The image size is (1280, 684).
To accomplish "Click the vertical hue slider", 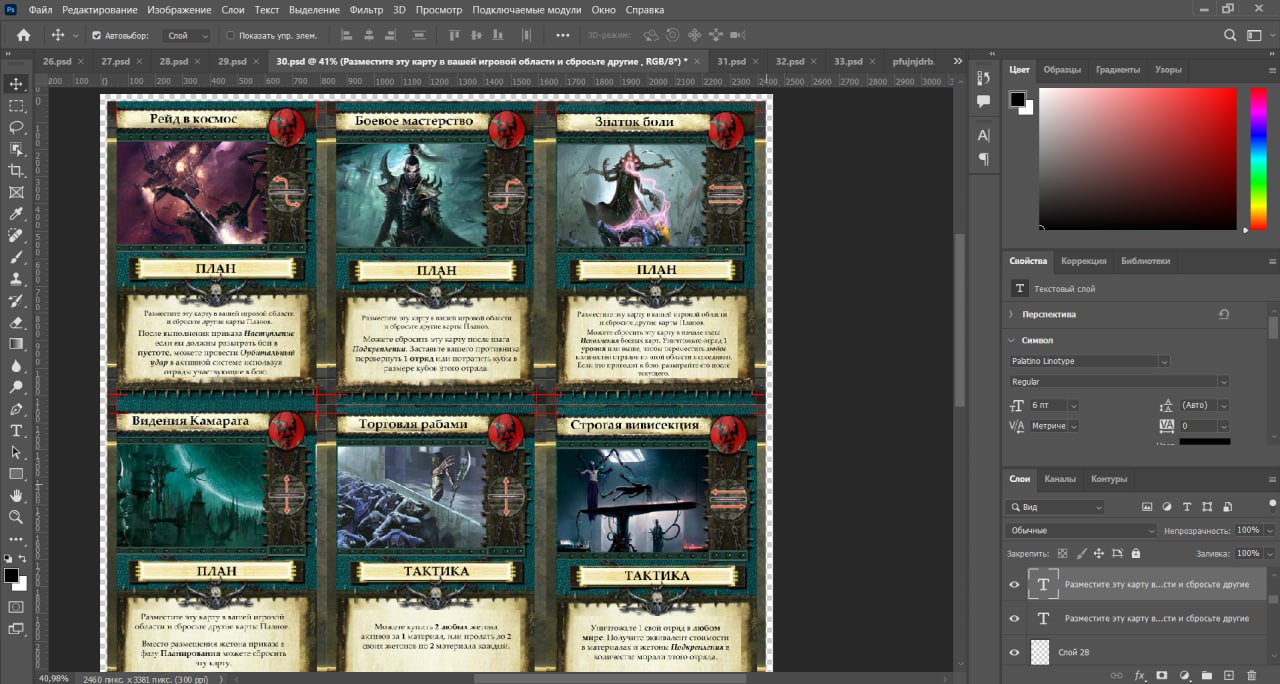I will (x=1258, y=158).
